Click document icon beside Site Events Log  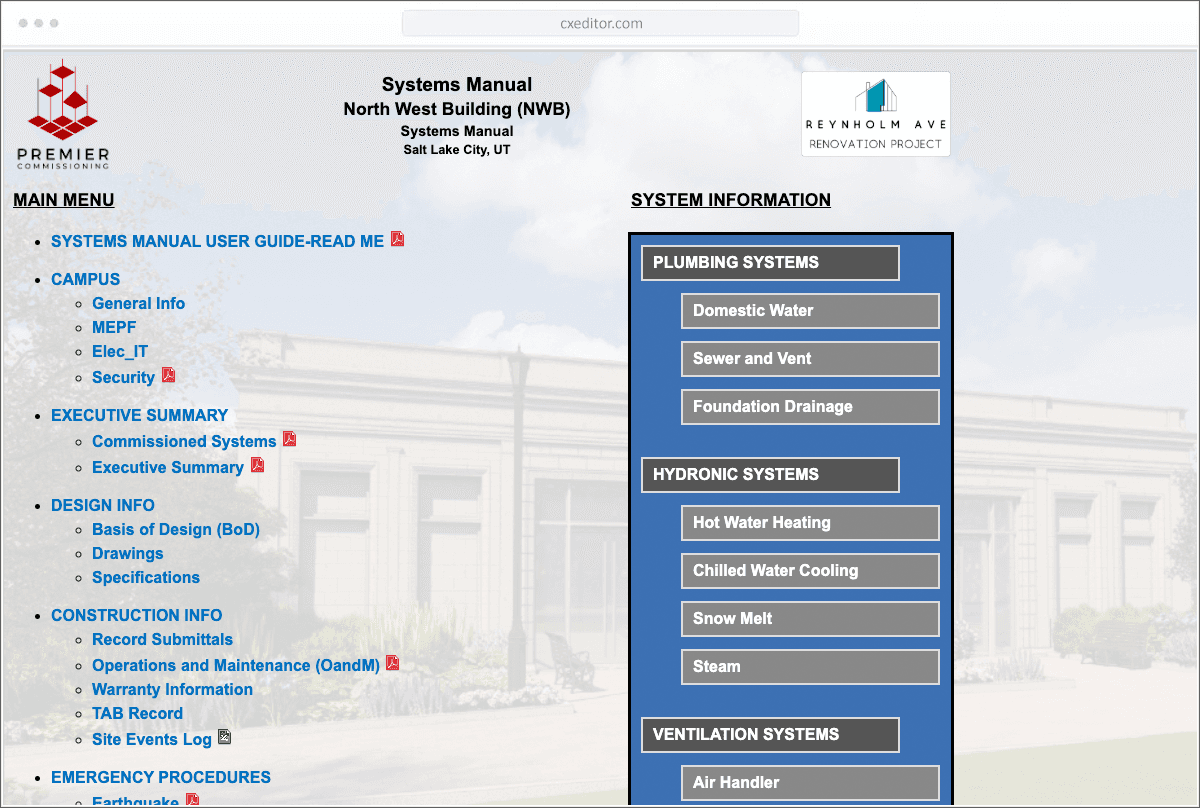(x=224, y=738)
